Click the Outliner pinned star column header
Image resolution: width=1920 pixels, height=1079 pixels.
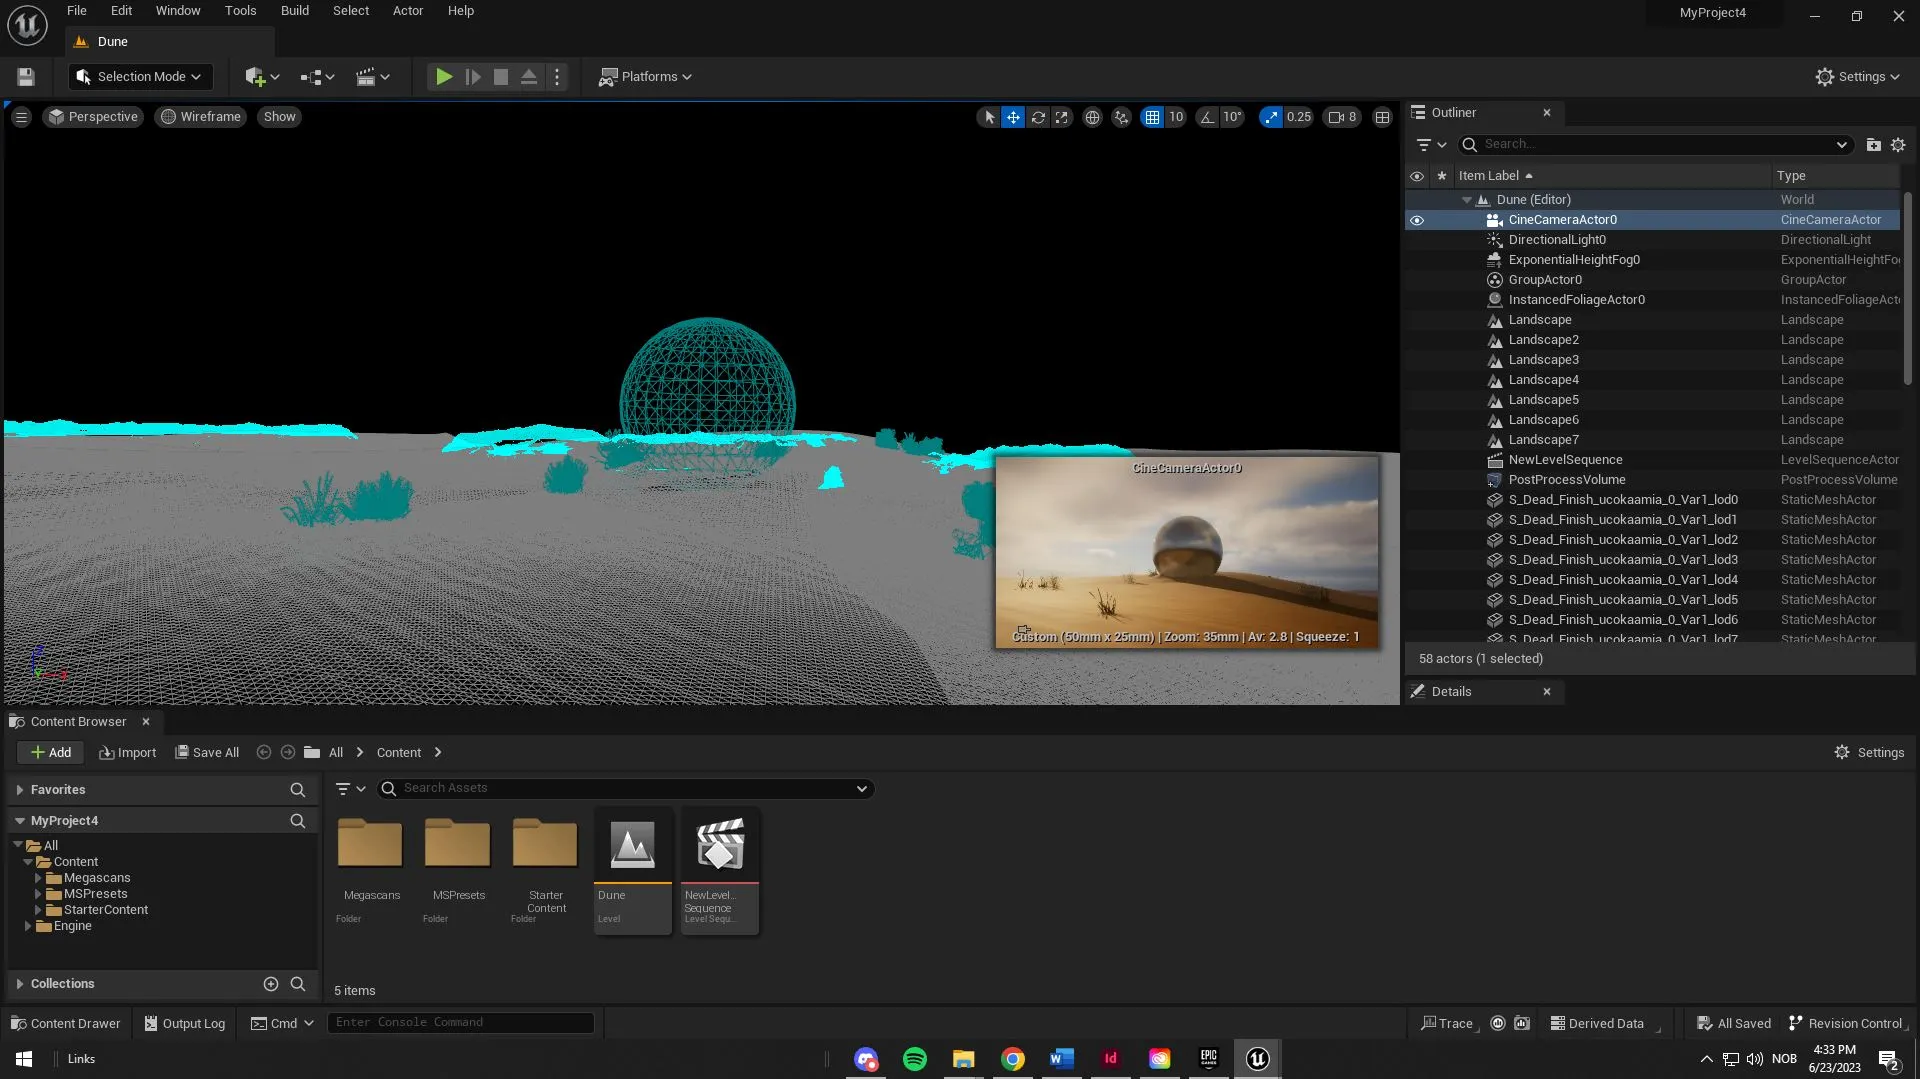tap(1441, 176)
